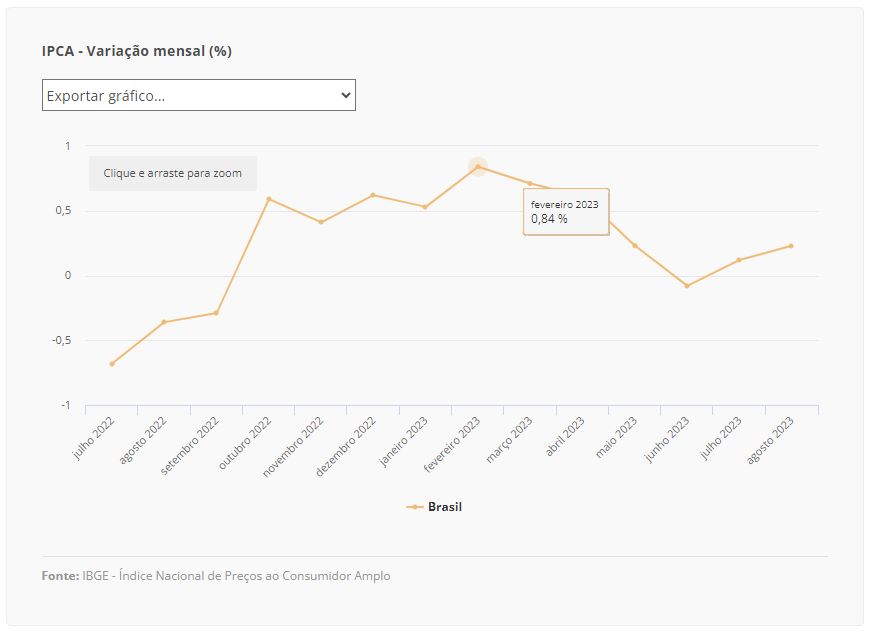Click the 'IPCA - Variação mensal (%)' title

click(136, 51)
